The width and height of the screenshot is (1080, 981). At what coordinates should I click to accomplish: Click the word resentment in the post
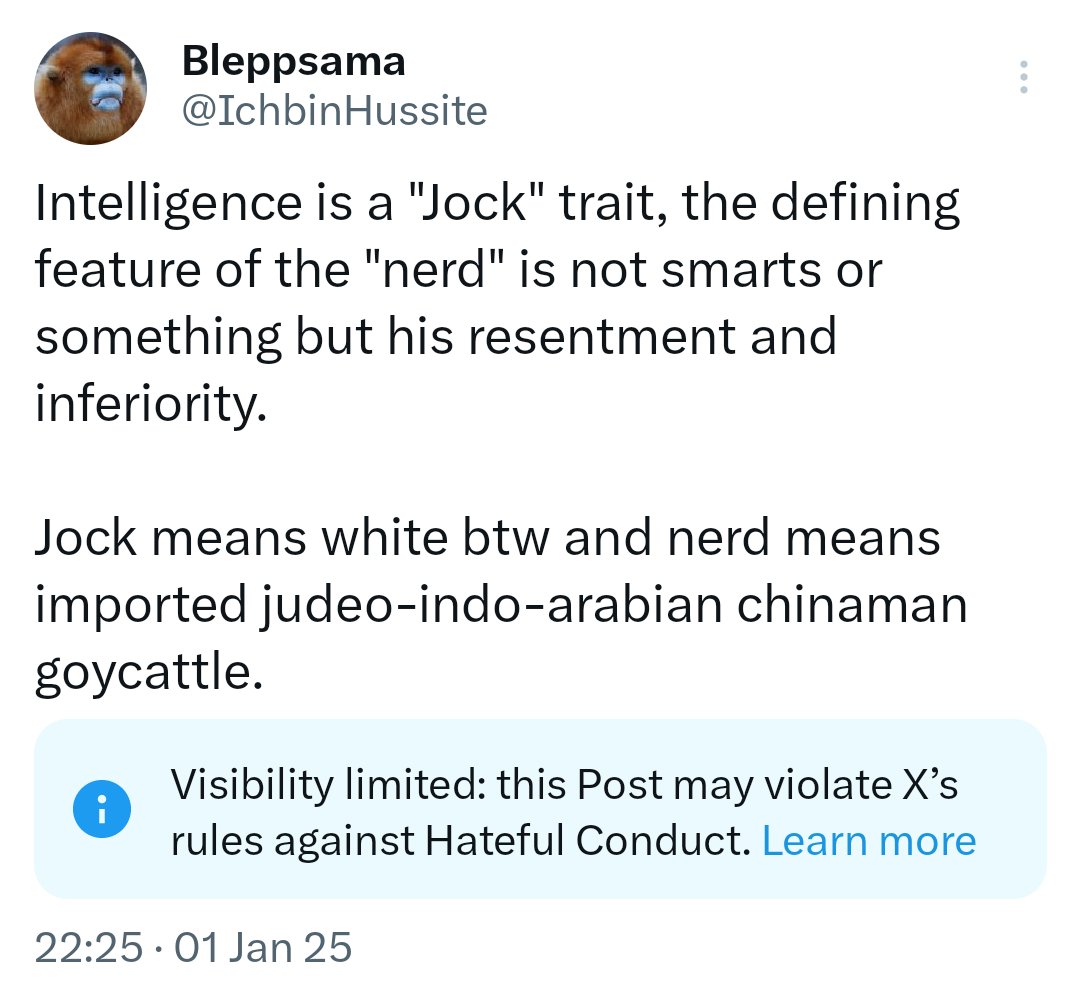pos(601,338)
